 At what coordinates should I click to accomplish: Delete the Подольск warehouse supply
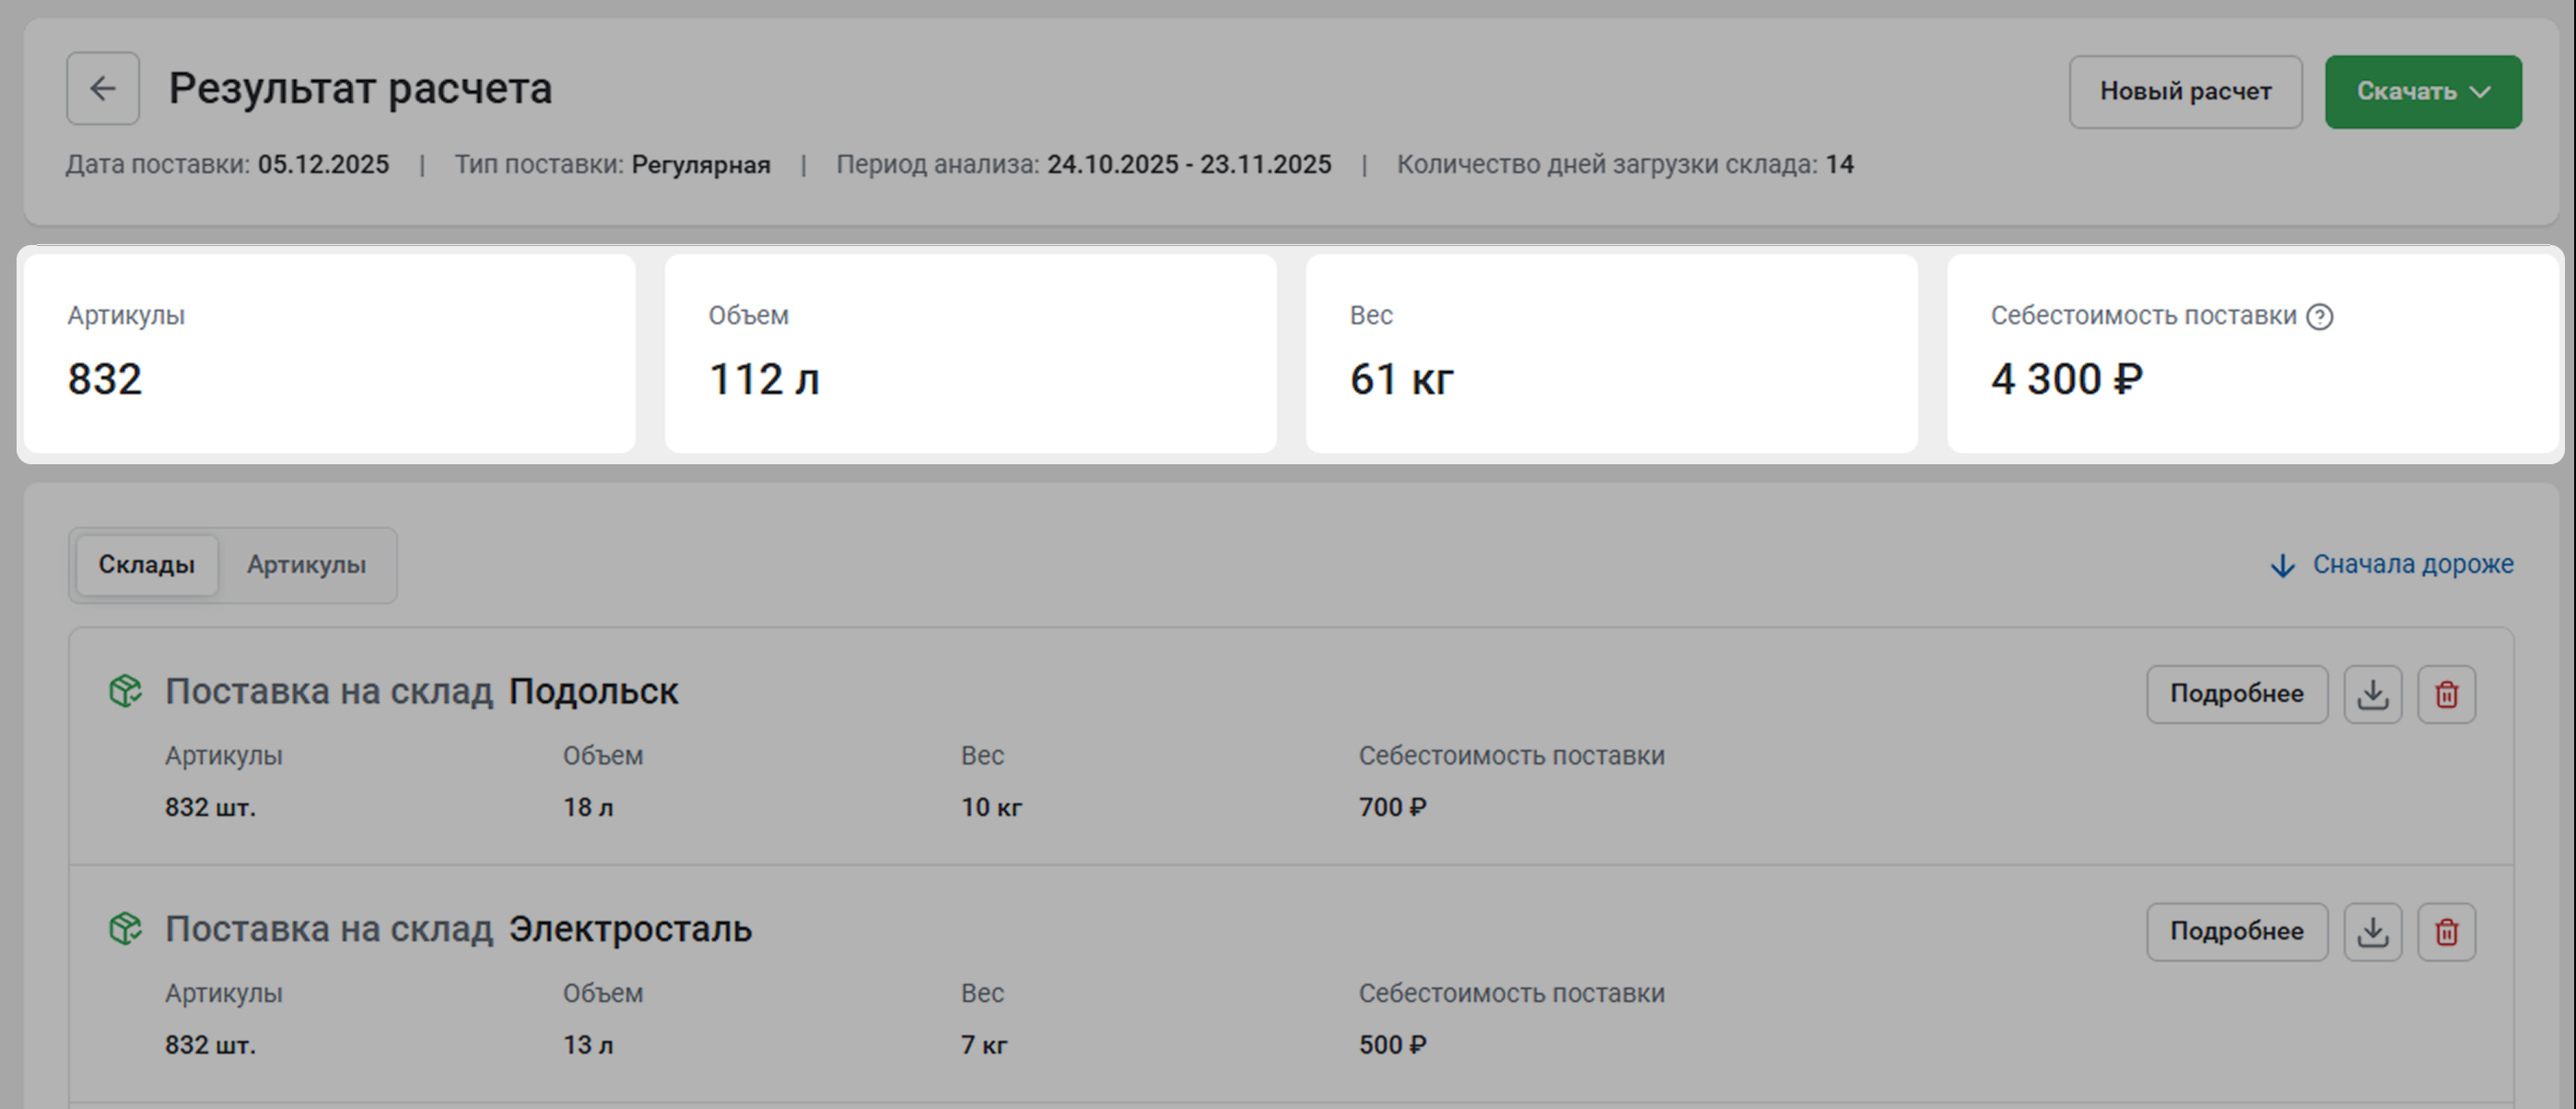tap(2446, 694)
